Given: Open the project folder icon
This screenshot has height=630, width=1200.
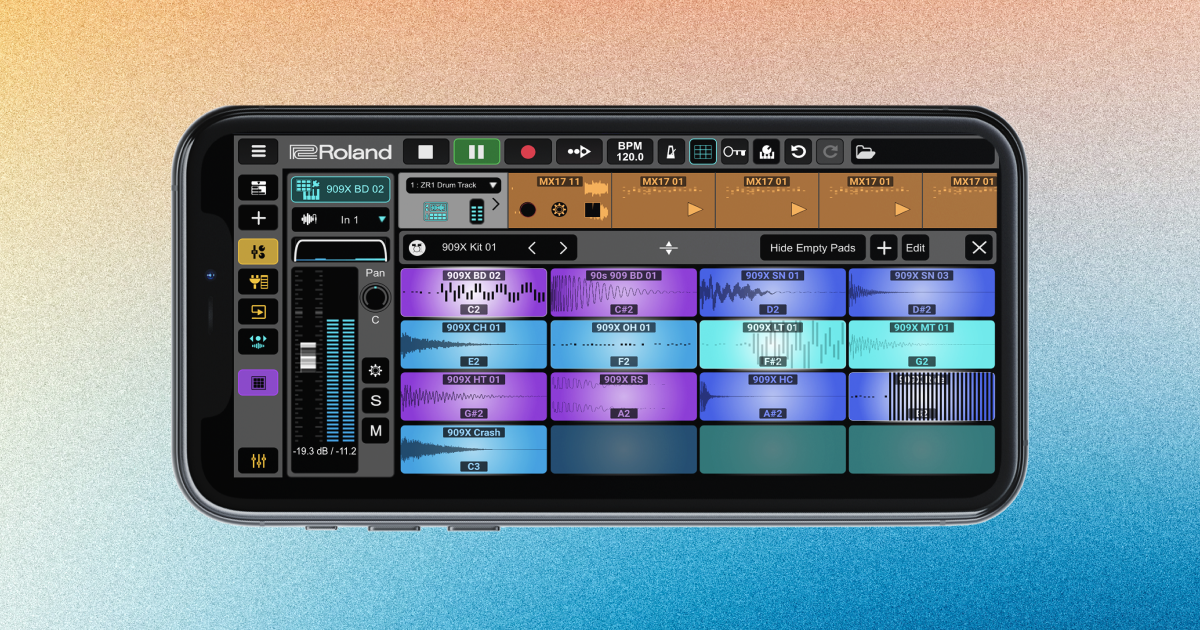Looking at the screenshot, I should [865, 152].
